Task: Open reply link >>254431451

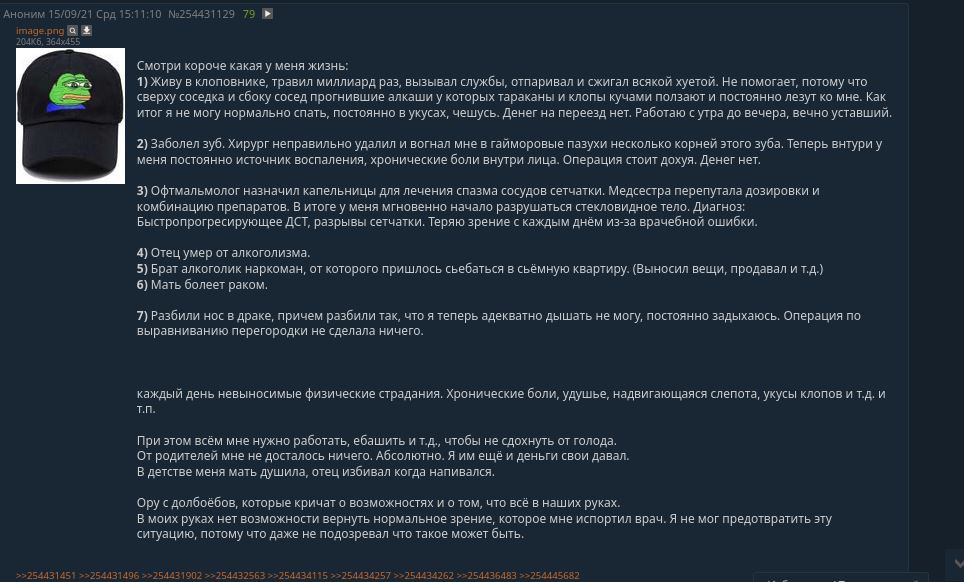Action: coord(46,576)
